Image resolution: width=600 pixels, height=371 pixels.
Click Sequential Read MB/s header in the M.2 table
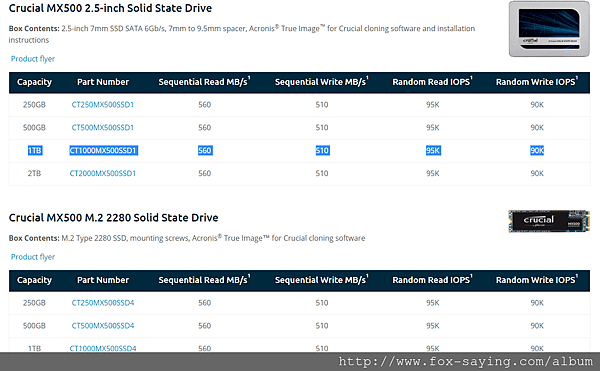(x=204, y=280)
